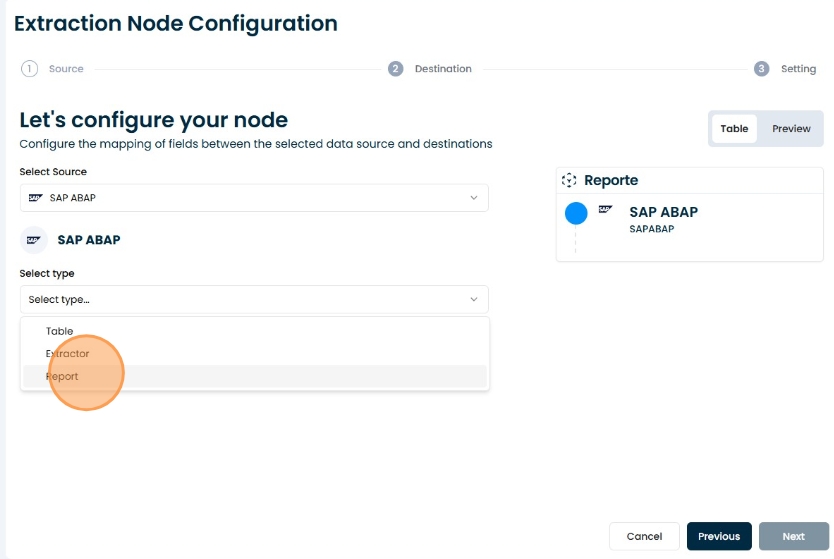
Task: Choose Report from type list
Action: coord(62,377)
